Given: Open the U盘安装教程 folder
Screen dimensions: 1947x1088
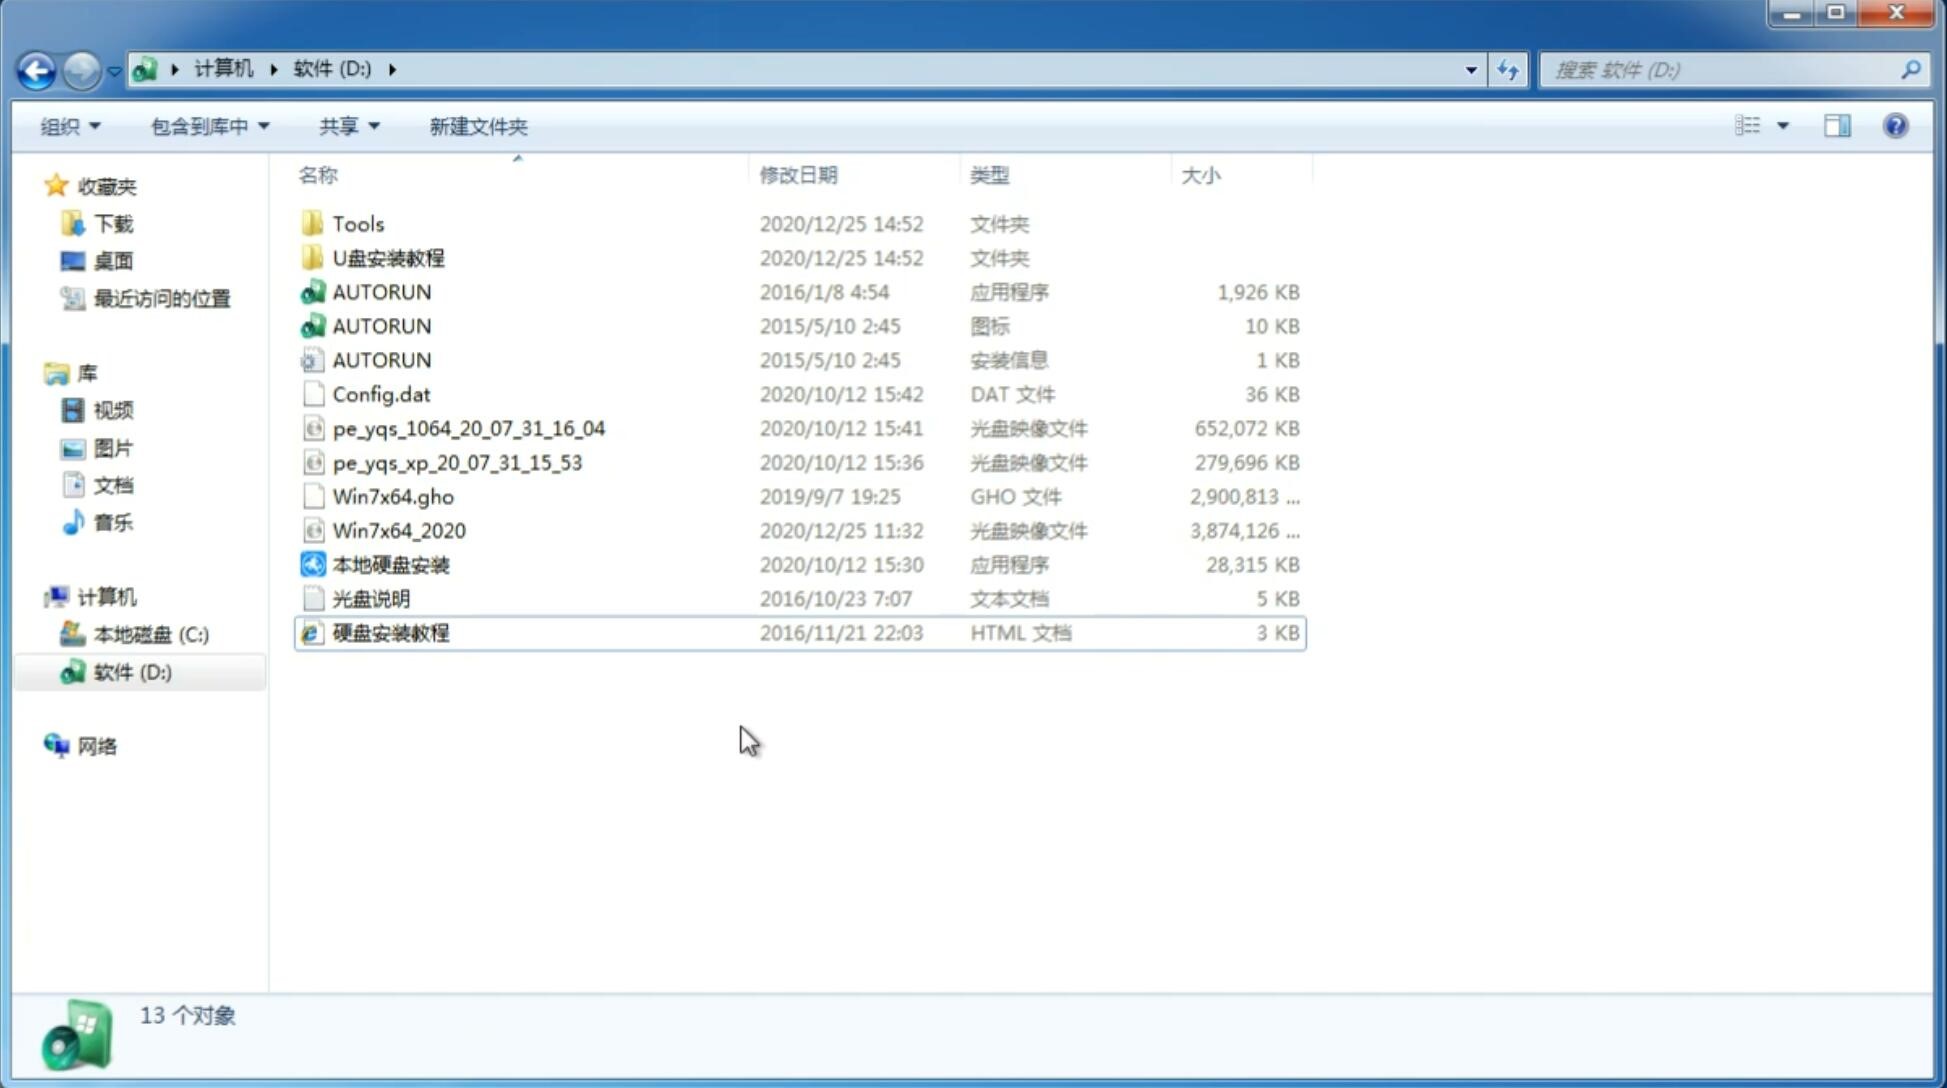Looking at the screenshot, I should tap(389, 258).
